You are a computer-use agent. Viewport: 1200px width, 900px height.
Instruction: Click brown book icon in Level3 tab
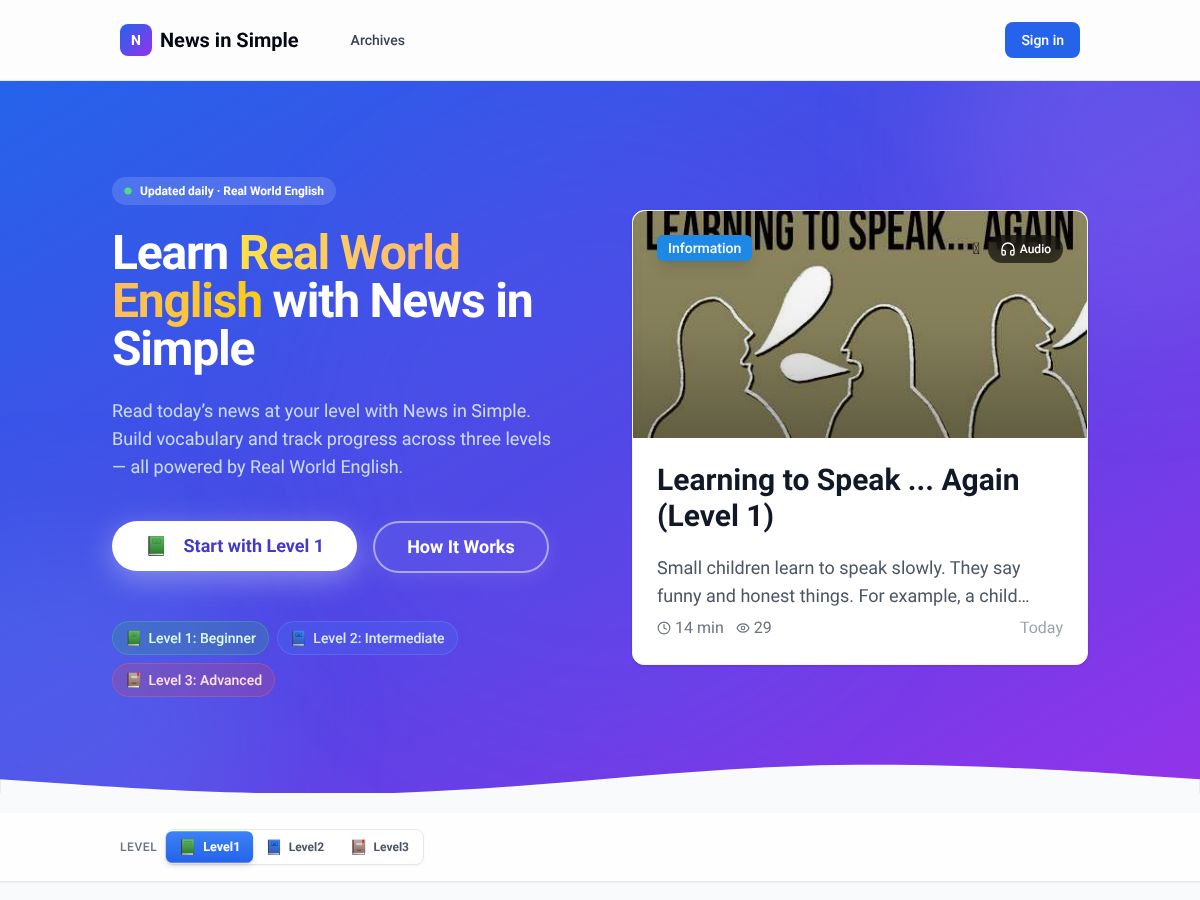click(x=359, y=847)
